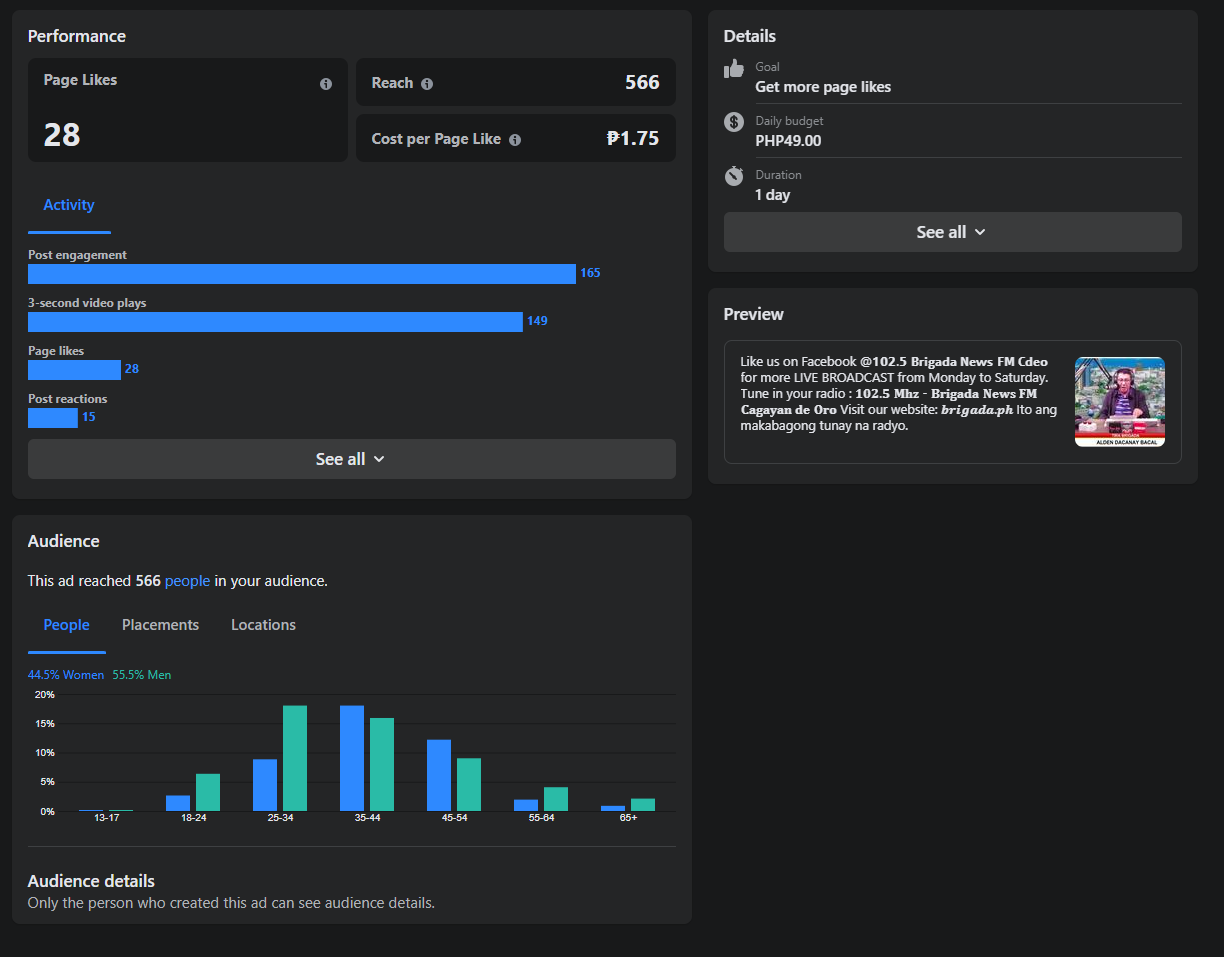Image resolution: width=1224 pixels, height=957 pixels.
Task: Click the Post engagement bar
Action: pyautogui.click(x=302, y=274)
